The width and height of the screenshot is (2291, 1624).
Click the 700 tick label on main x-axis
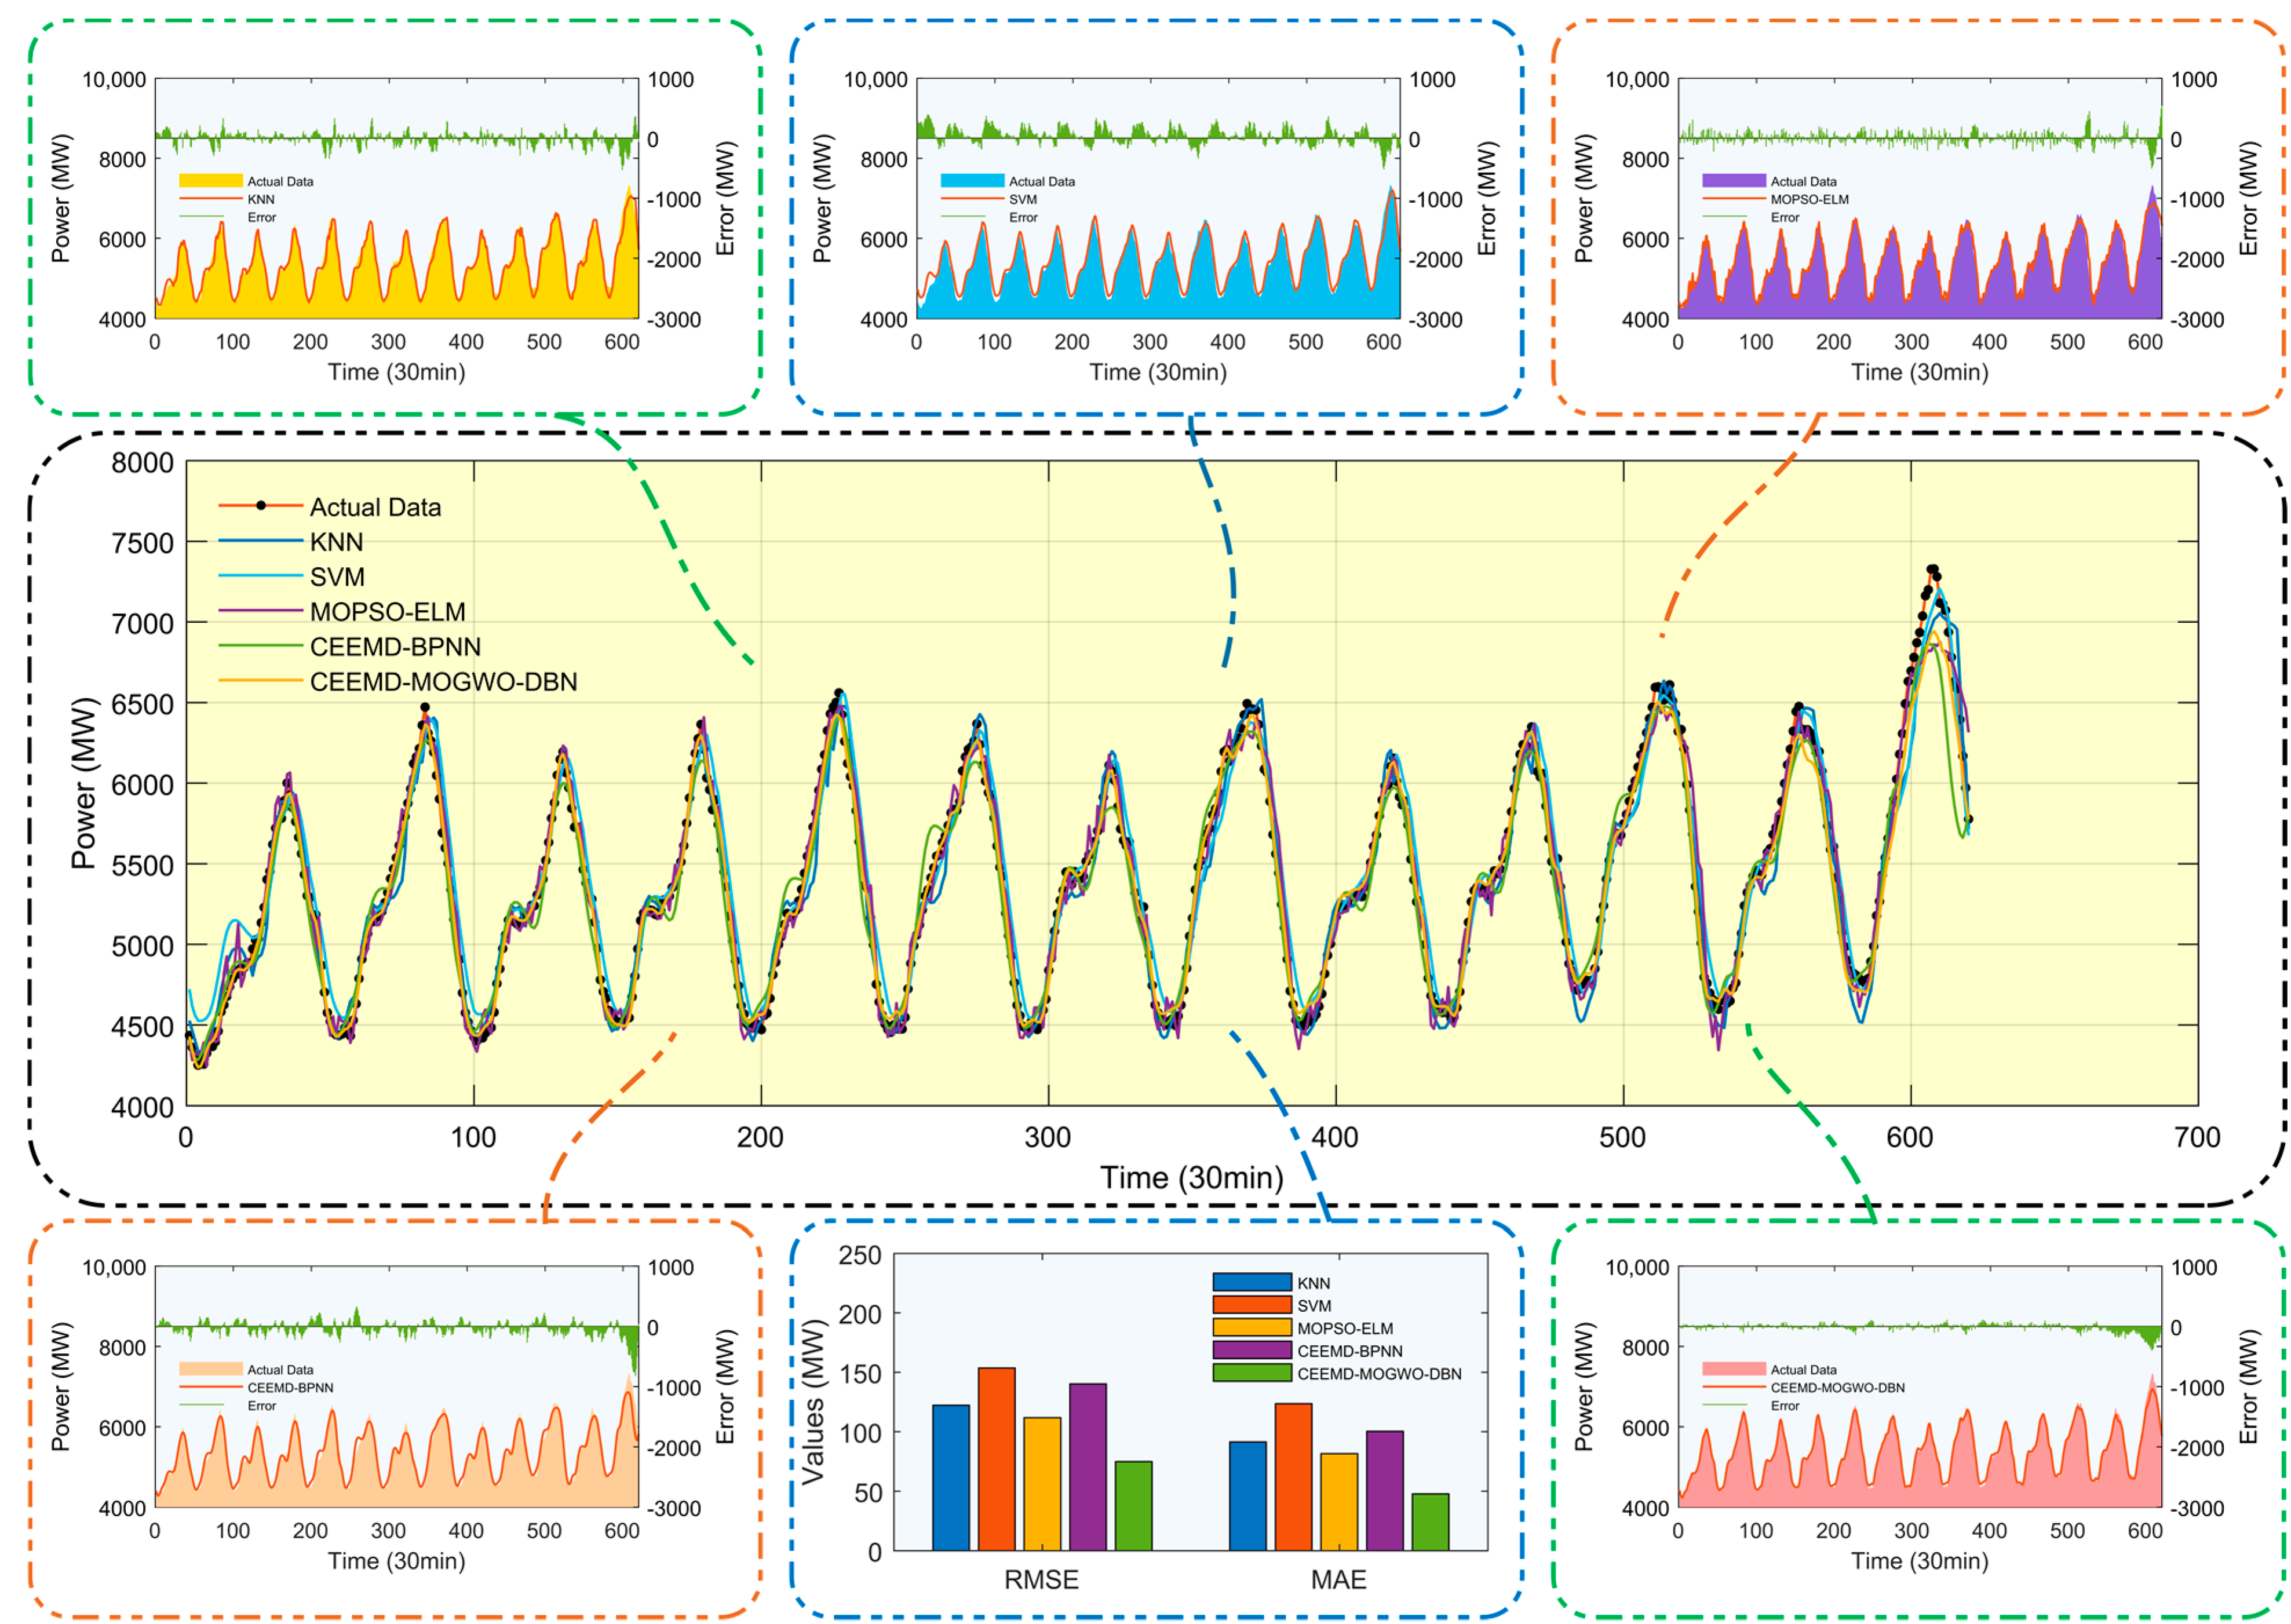pyautogui.click(x=2197, y=1138)
